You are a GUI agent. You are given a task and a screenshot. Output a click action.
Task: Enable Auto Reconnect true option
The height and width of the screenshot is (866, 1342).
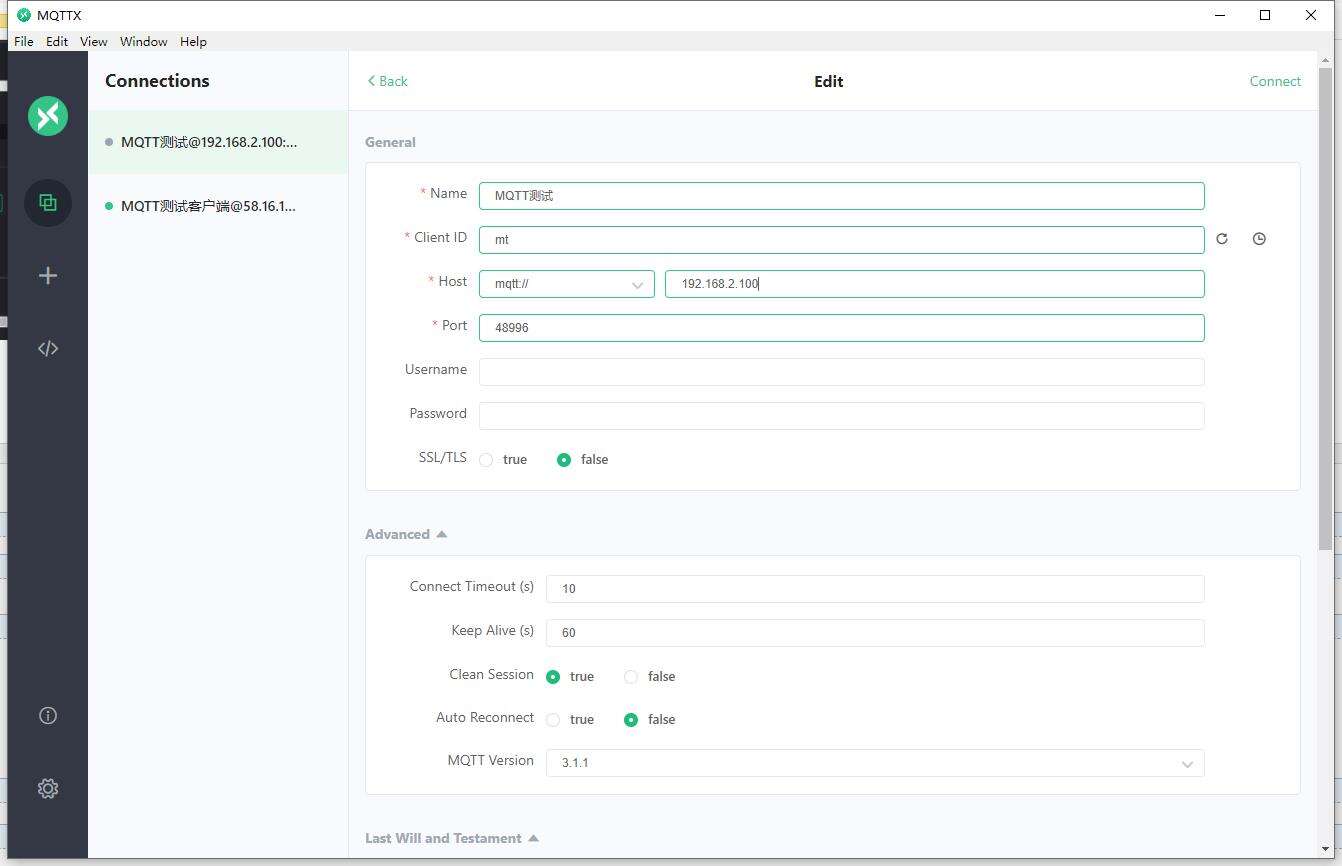(553, 720)
